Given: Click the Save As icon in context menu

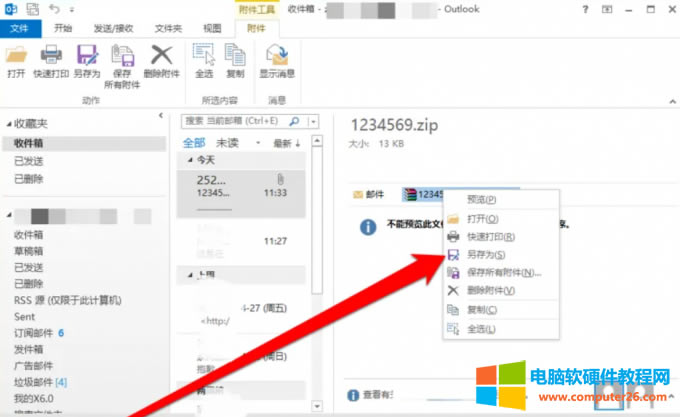Looking at the screenshot, I should (453, 255).
